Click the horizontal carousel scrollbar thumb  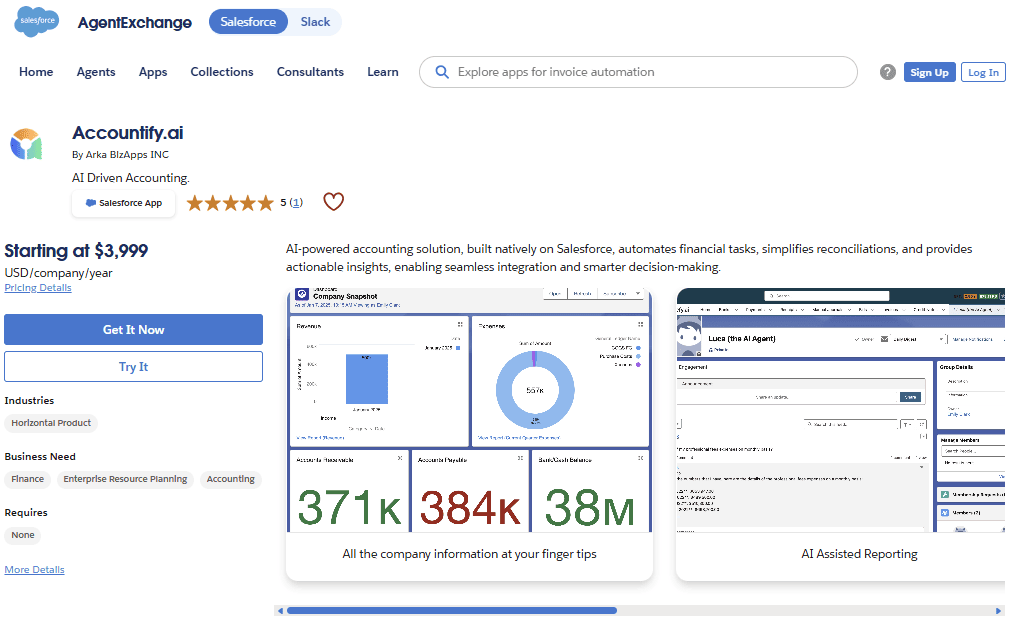click(451, 611)
